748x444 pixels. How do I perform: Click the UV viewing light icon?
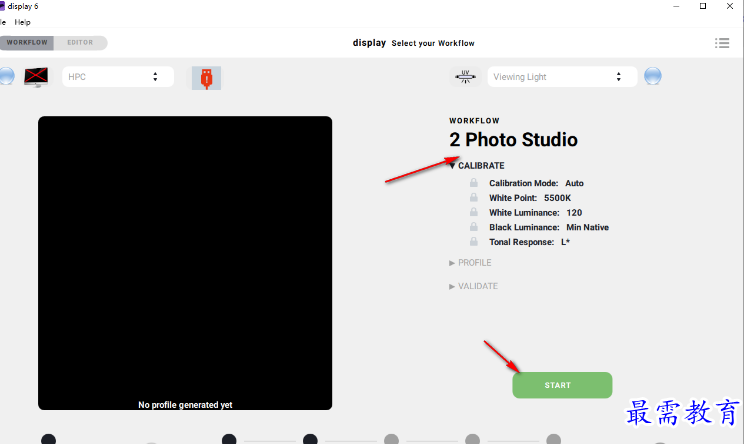pyautogui.click(x=465, y=76)
